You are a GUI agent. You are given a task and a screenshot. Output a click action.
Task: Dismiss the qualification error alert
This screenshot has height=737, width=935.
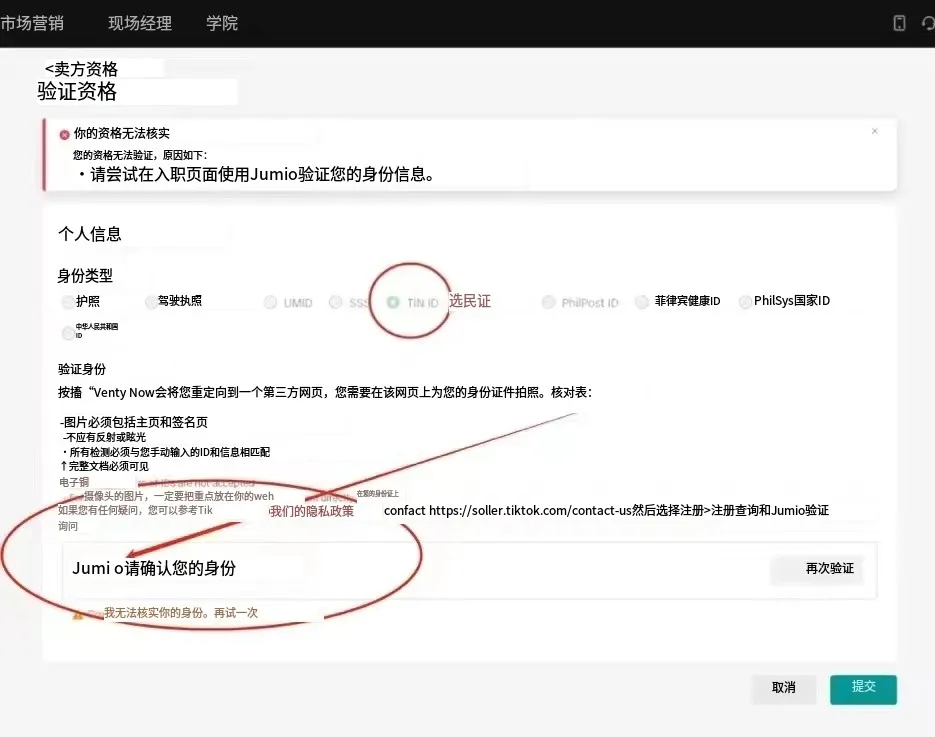pos(874,131)
